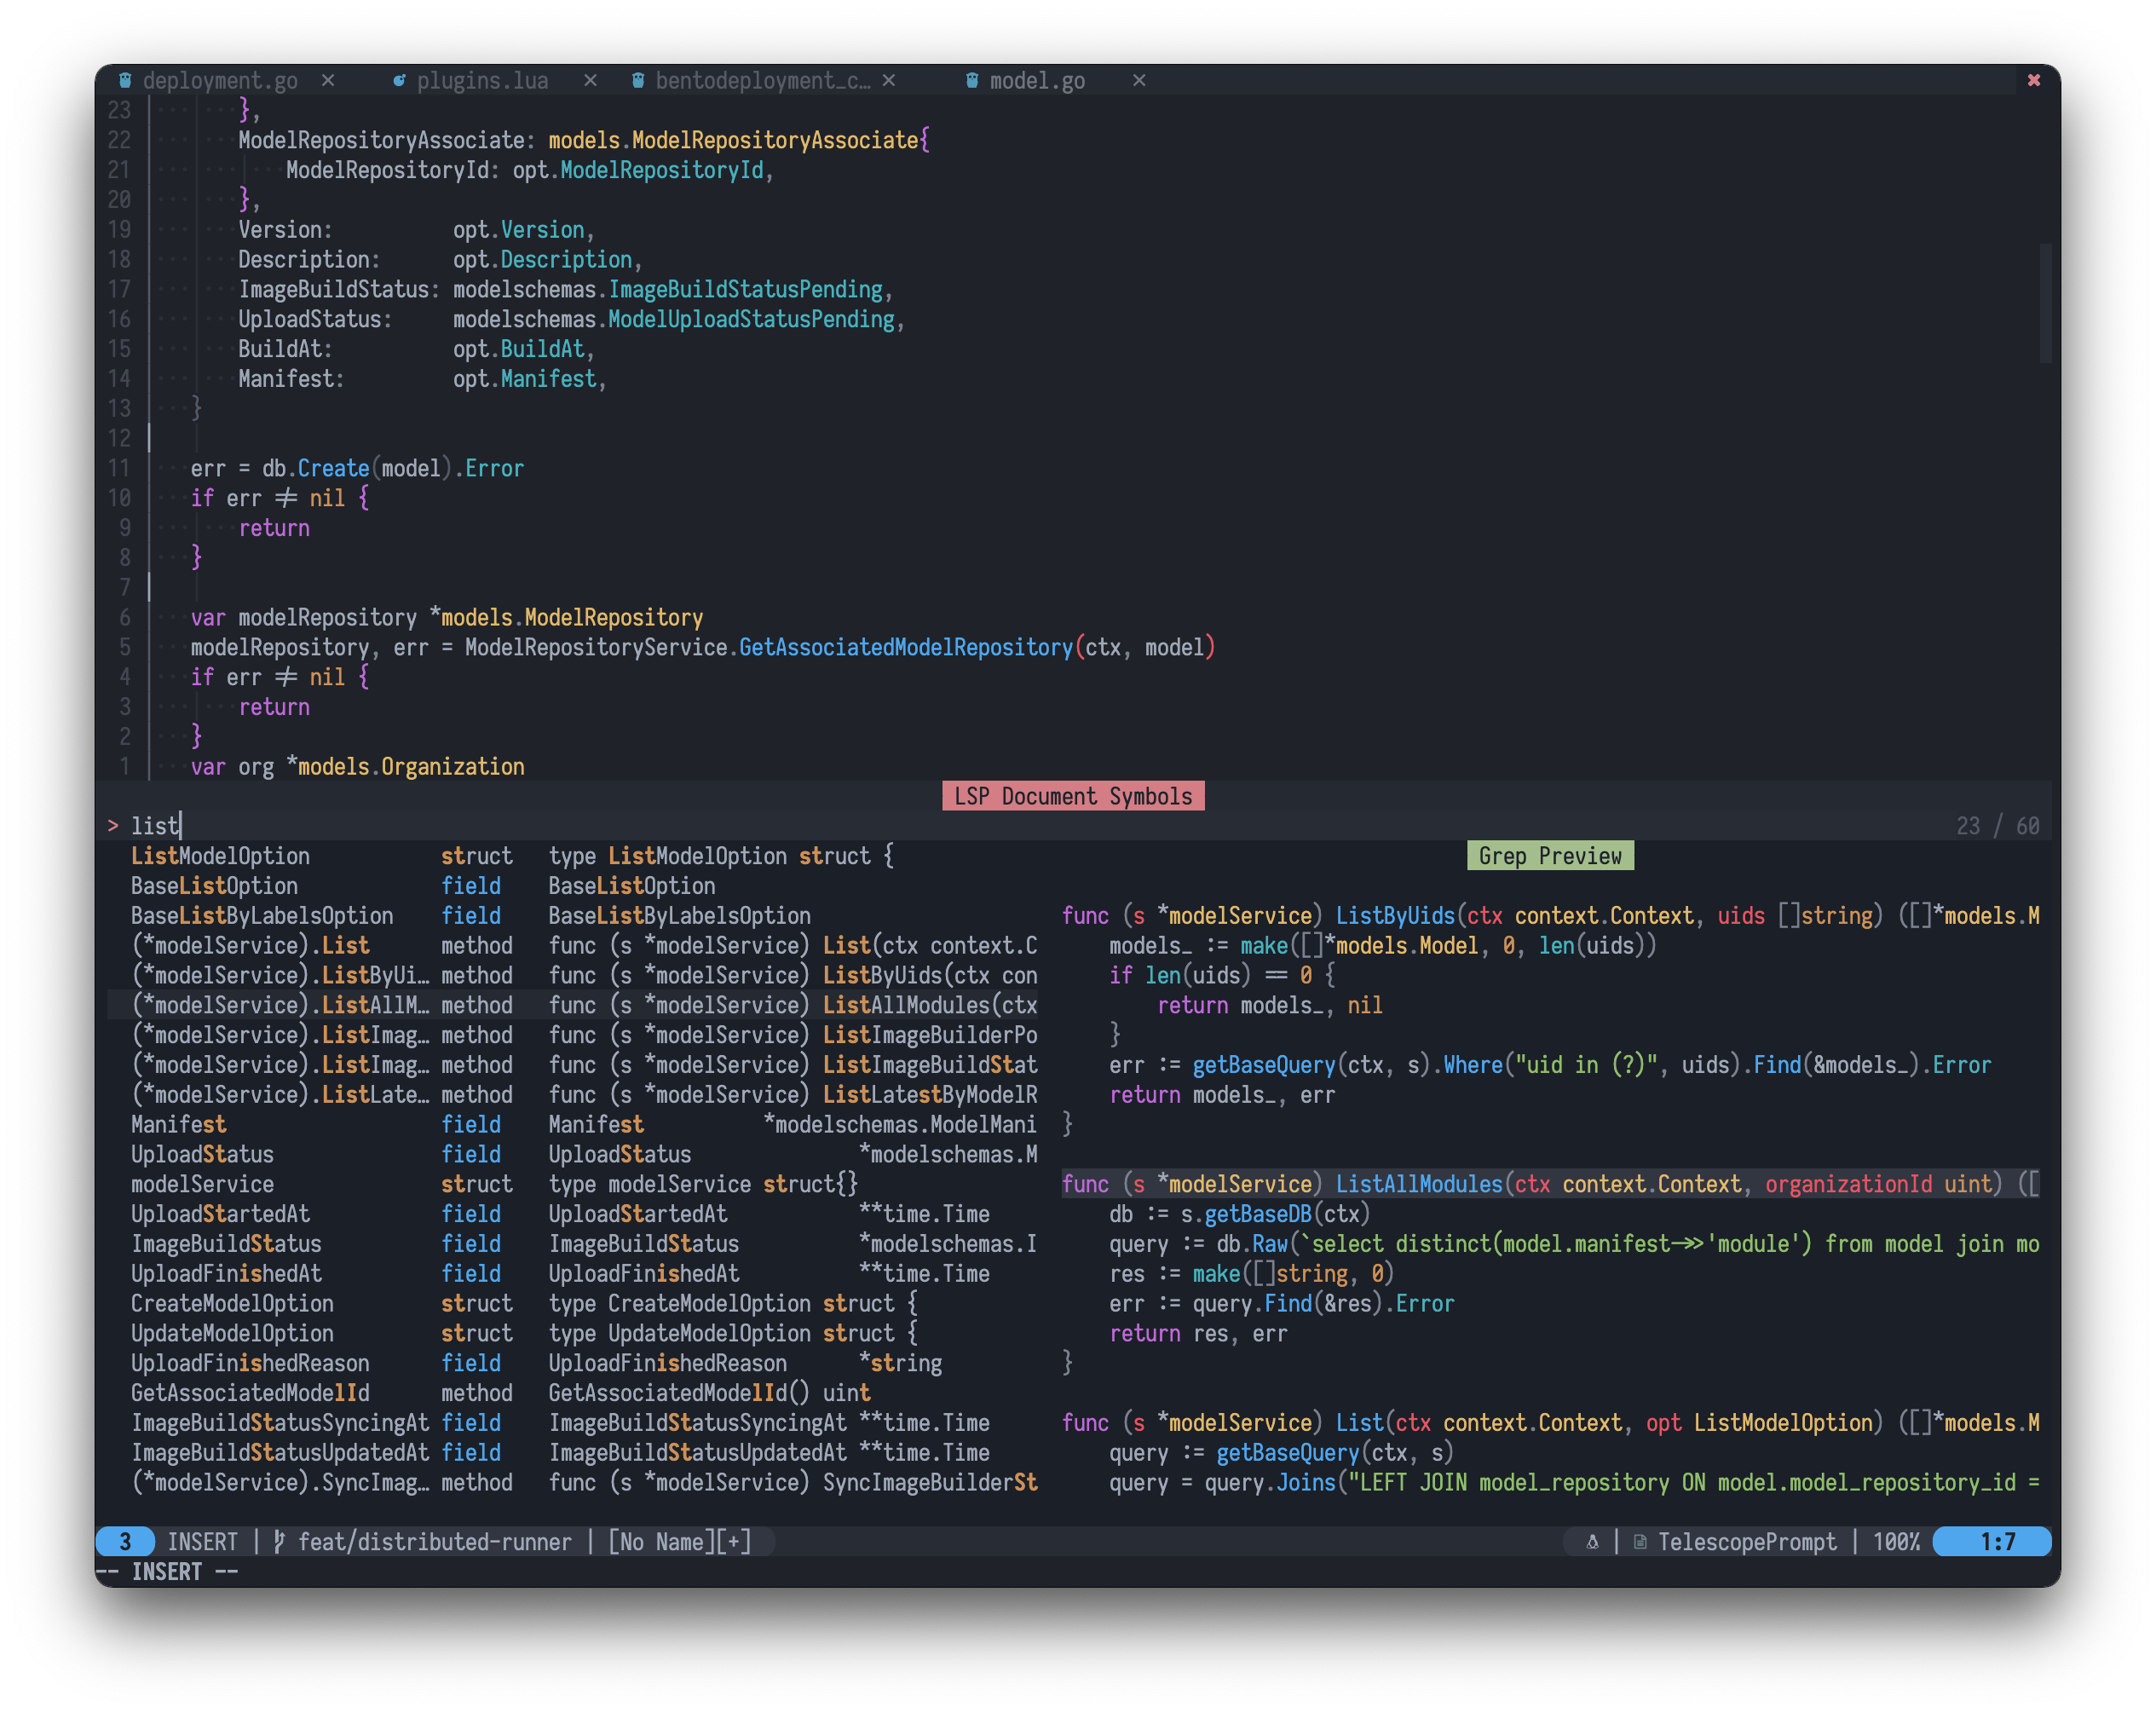Select the ImageBuildStatus *modelschemas.I field row
Image resolution: width=2156 pixels, height=1713 pixels.
pos(573,1244)
